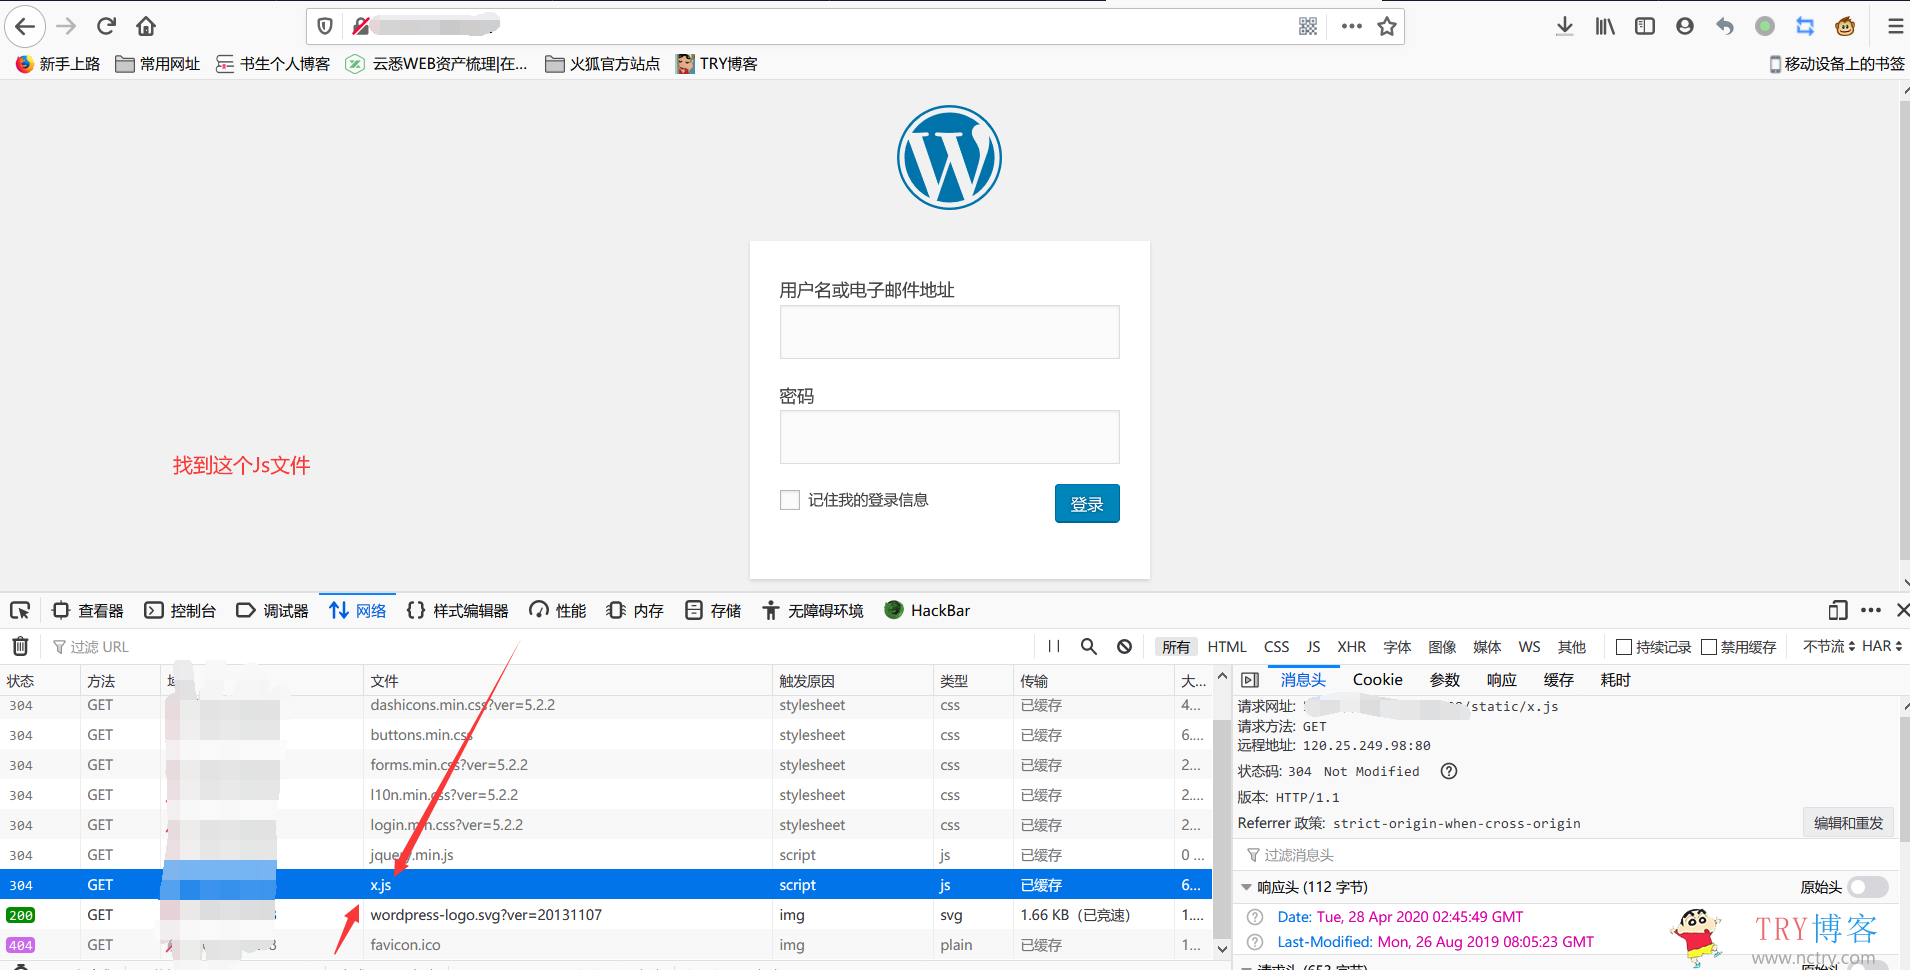
Task: Click the filter headers input
Action: pos(1567,855)
